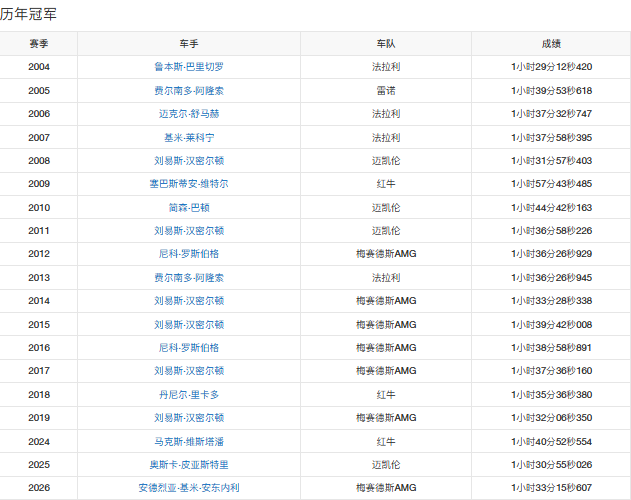
Task: Click 红牛 team cell in 2009 row
Action: [386, 184]
